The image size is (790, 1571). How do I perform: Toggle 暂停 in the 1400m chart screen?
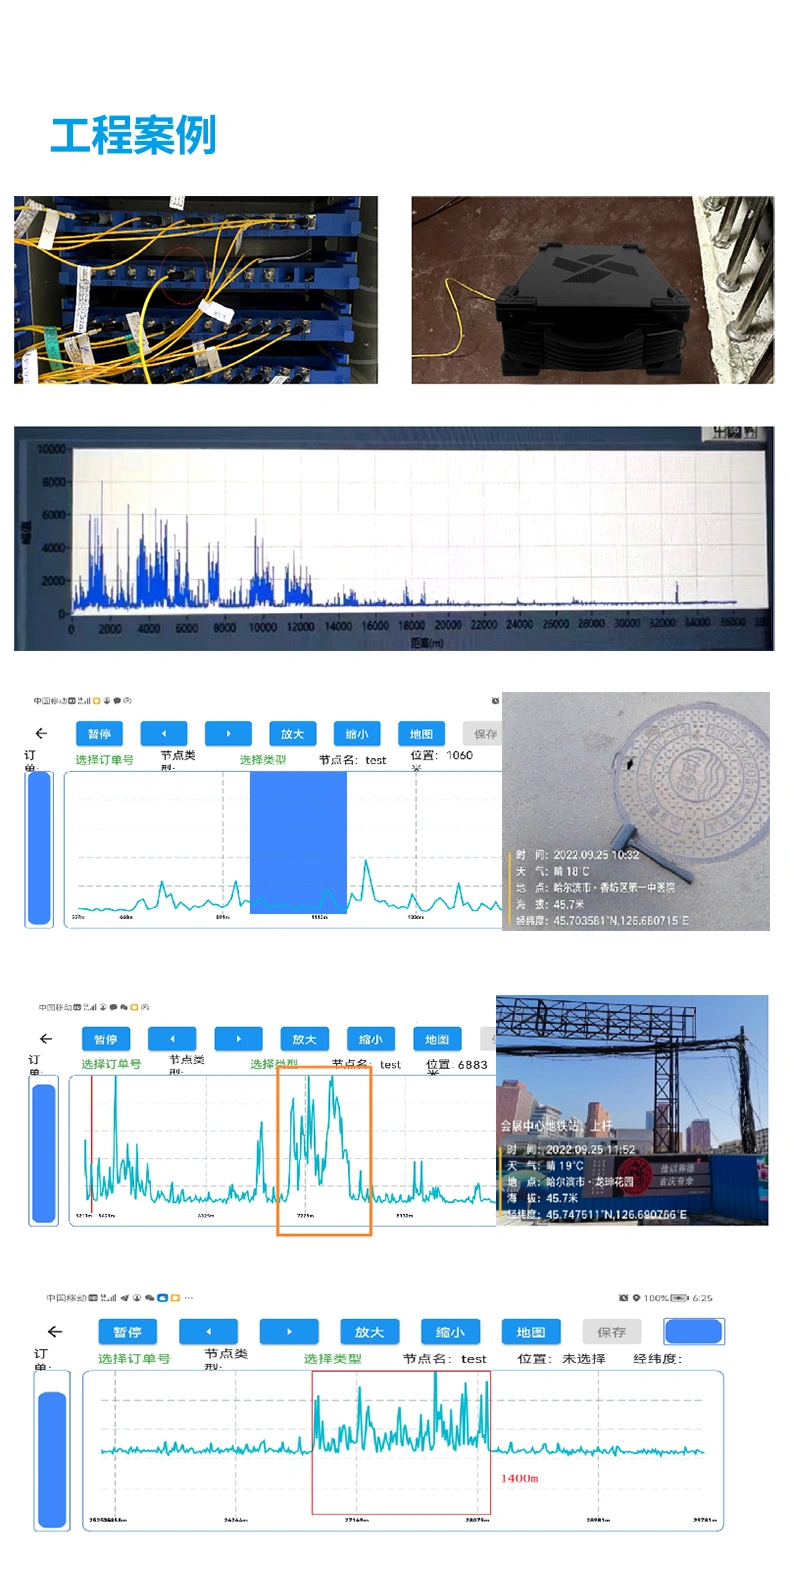tap(128, 1332)
